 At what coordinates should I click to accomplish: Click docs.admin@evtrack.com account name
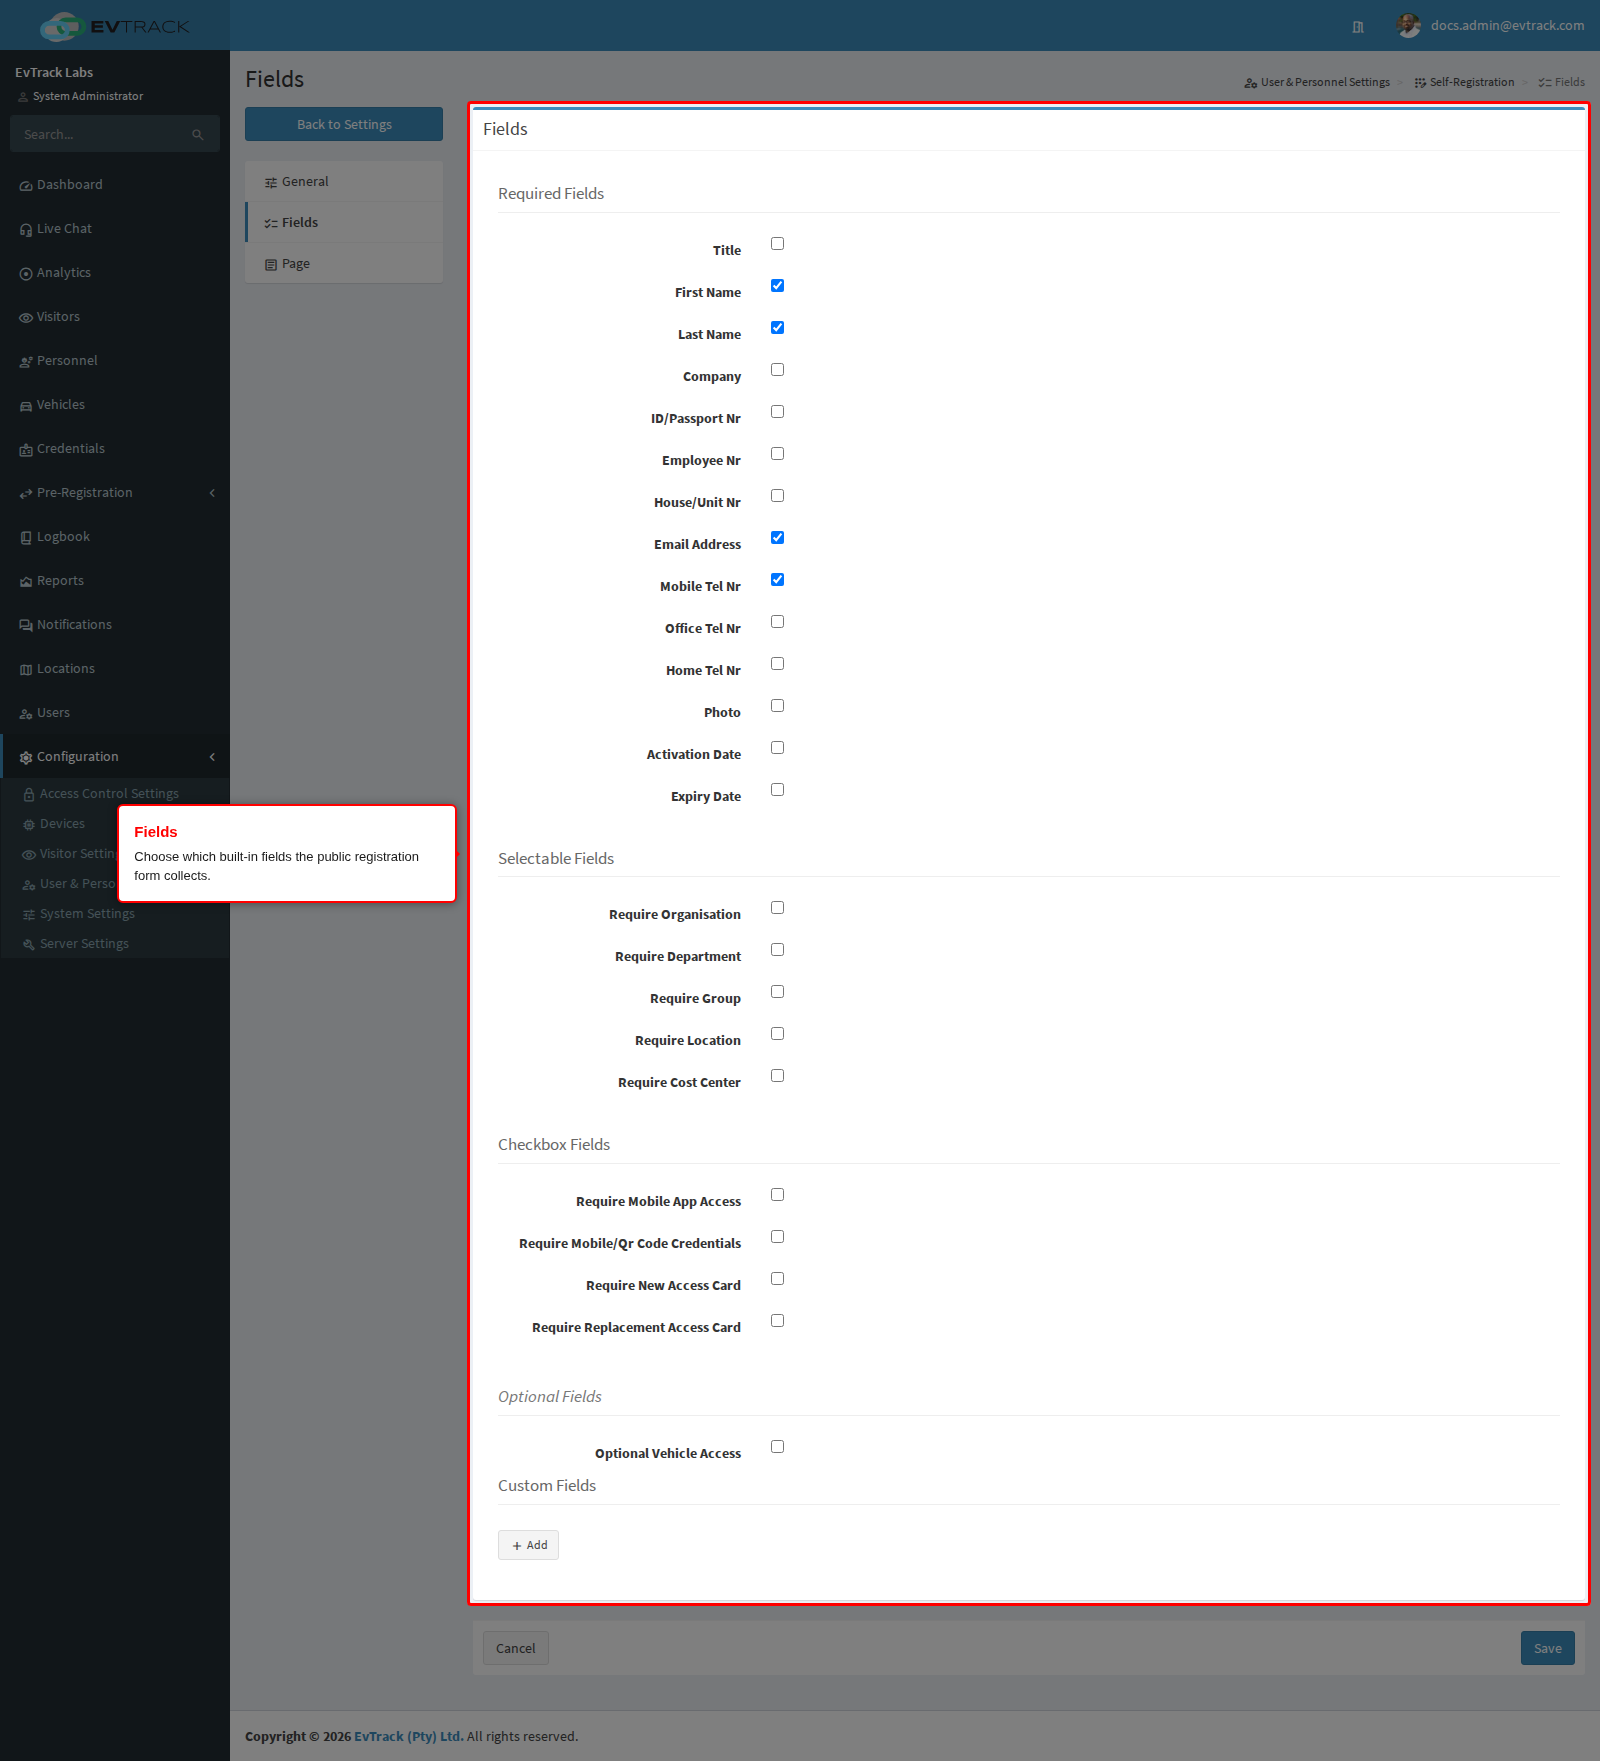[1507, 26]
